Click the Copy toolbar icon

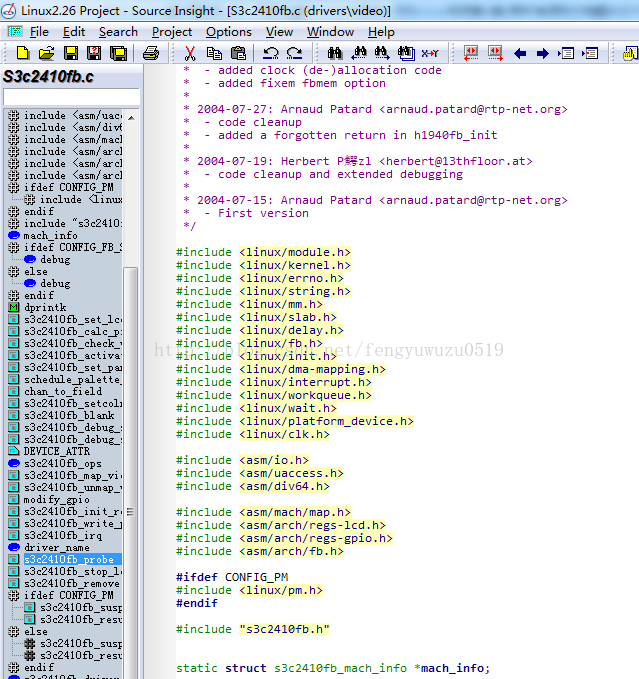tap(214, 53)
